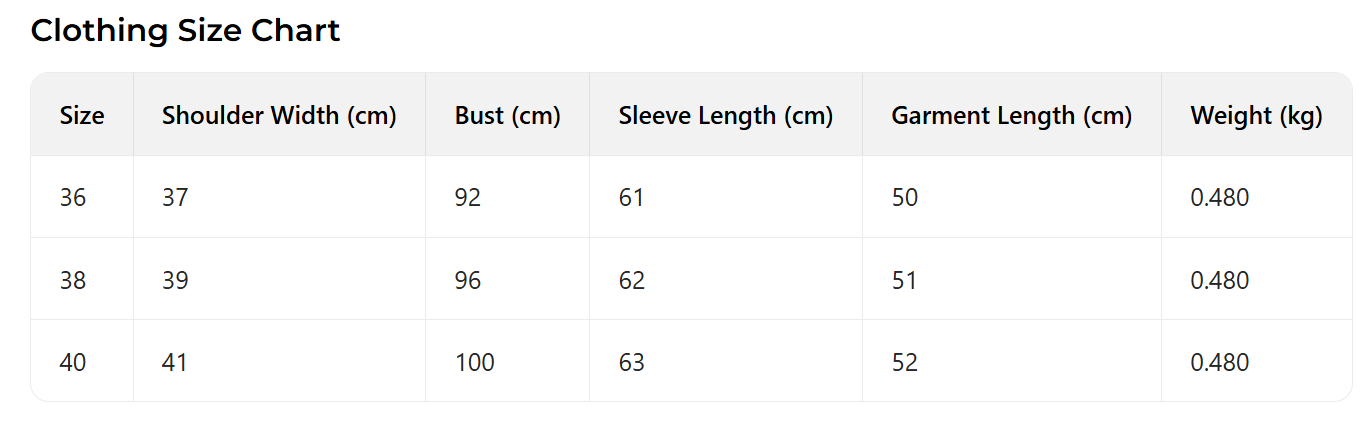Click weight 0.480 in size 40 row
This screenshot has width=1369, height=425.
1219,362
